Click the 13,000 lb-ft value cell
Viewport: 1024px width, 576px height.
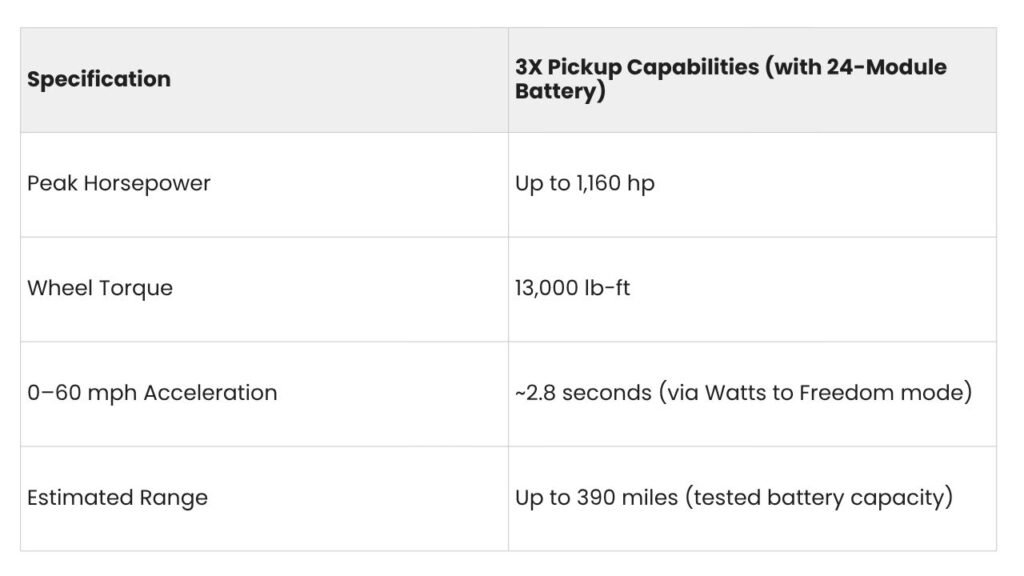(752, 289)
